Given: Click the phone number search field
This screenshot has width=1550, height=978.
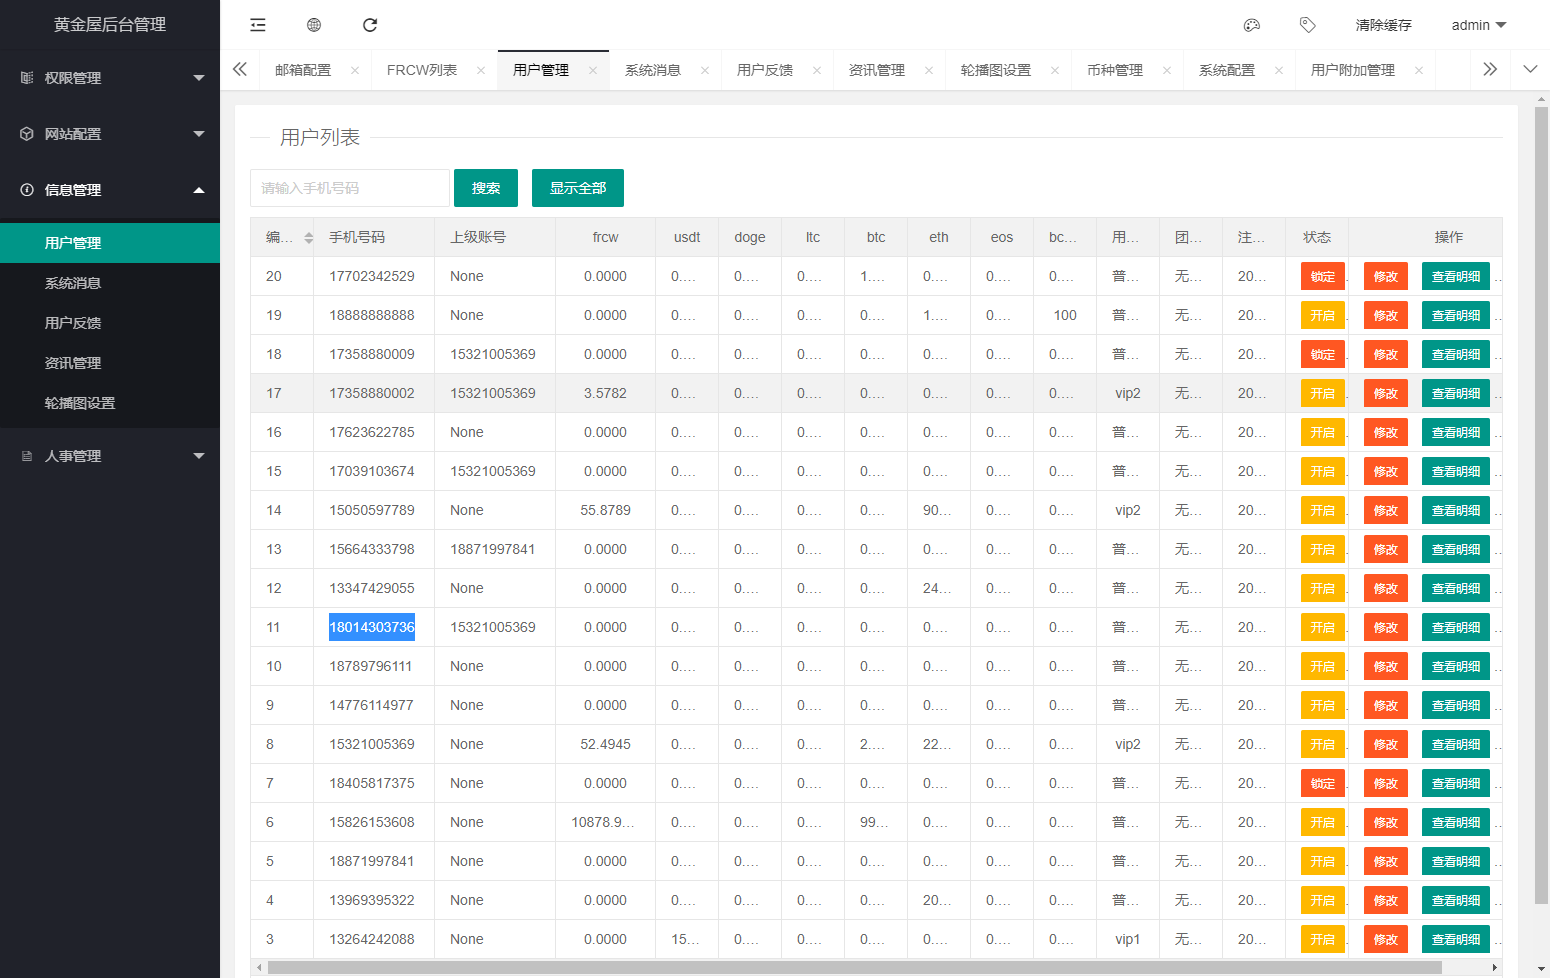Looking at the screenshot, I should tap(350, 188).
